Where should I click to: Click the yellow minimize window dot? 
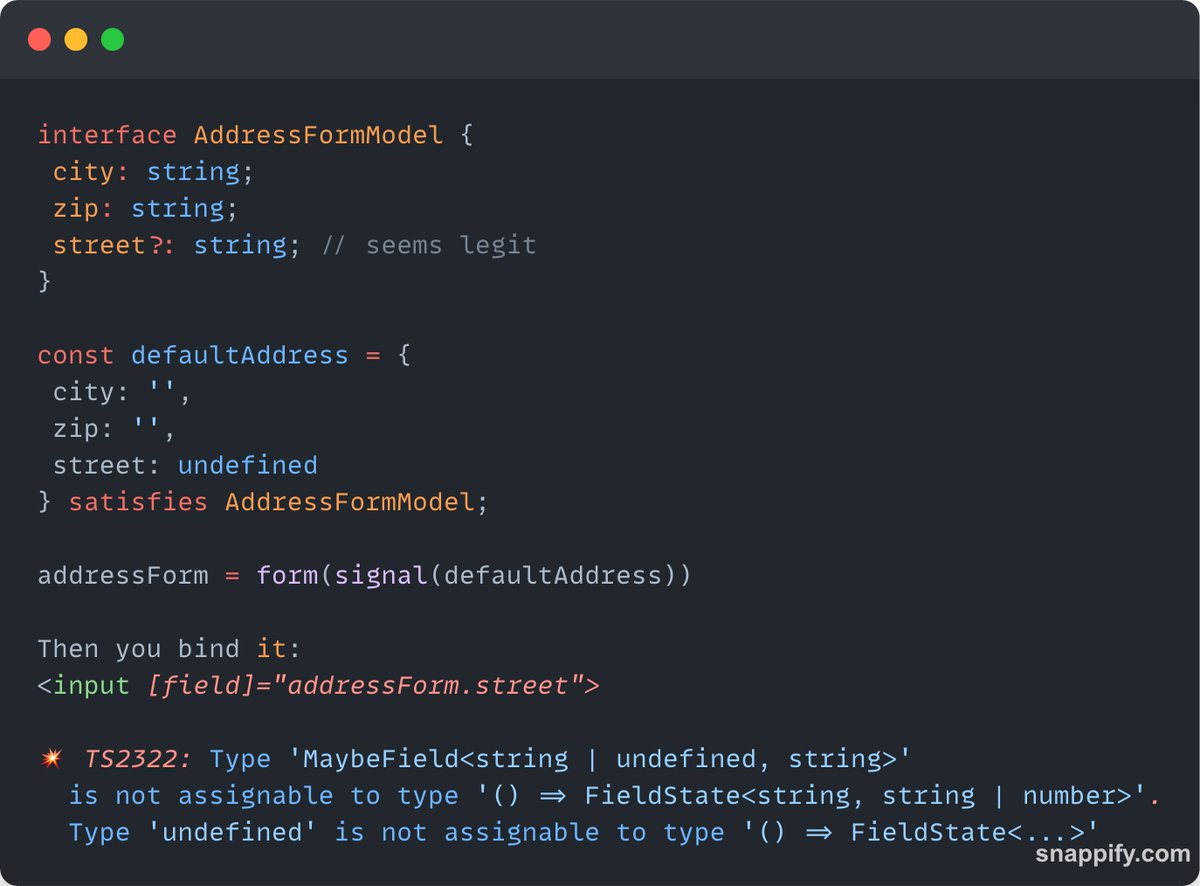pos(76,40)
